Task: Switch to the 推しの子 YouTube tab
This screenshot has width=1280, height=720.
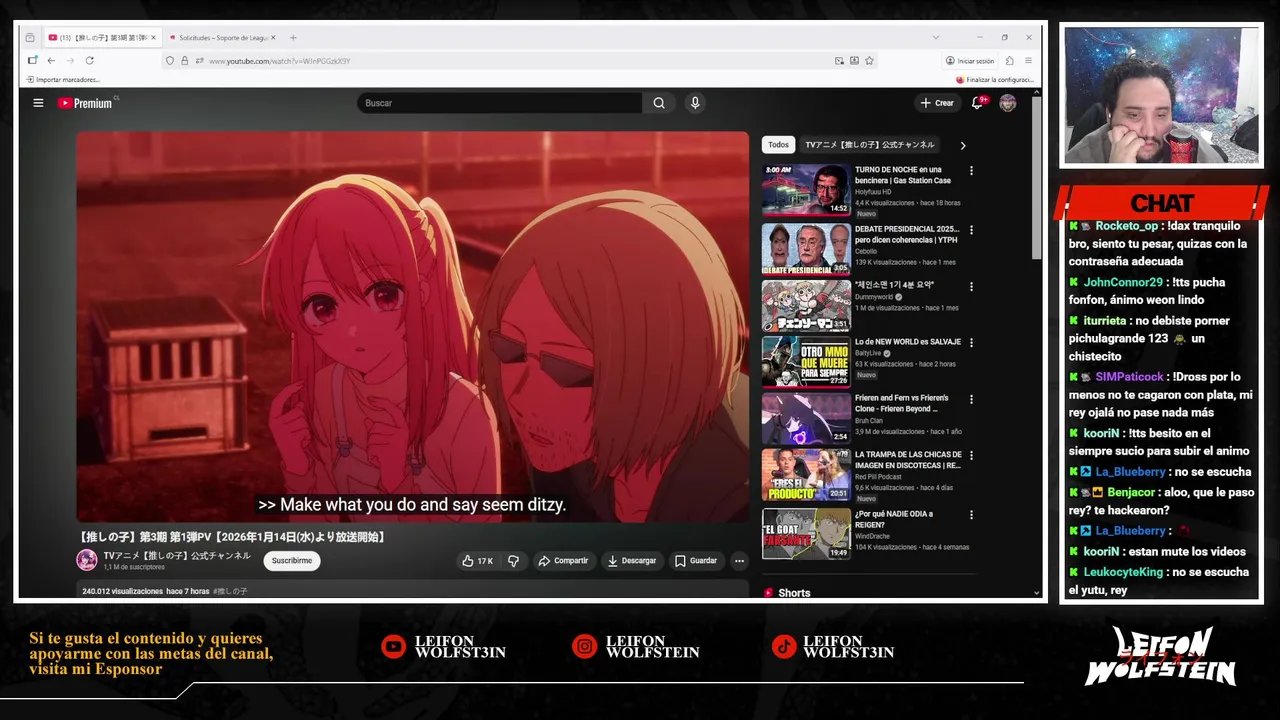Action: 102,38
